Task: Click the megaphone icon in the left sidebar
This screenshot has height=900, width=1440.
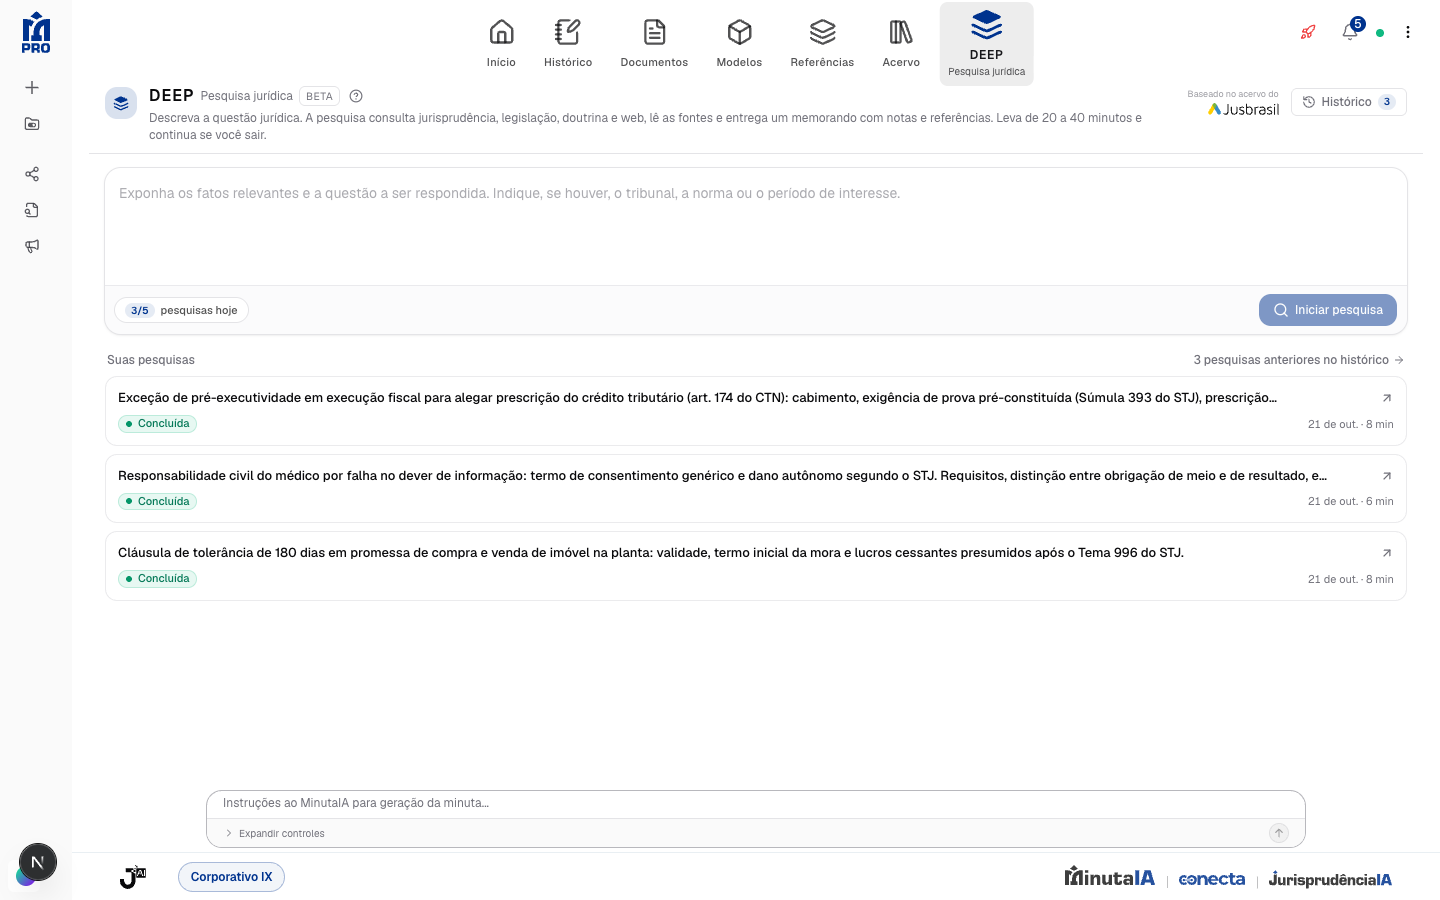Action: pos(32,246)
